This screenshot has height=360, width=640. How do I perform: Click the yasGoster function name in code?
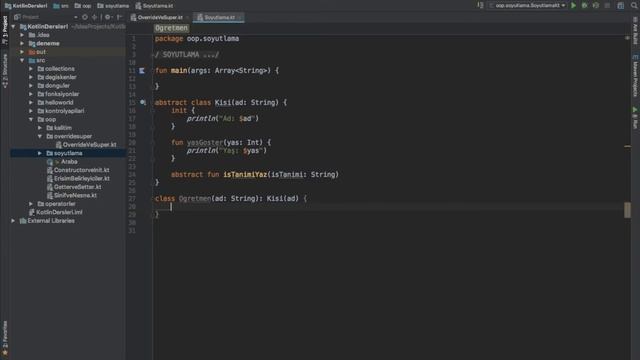[x=205, y=142]
